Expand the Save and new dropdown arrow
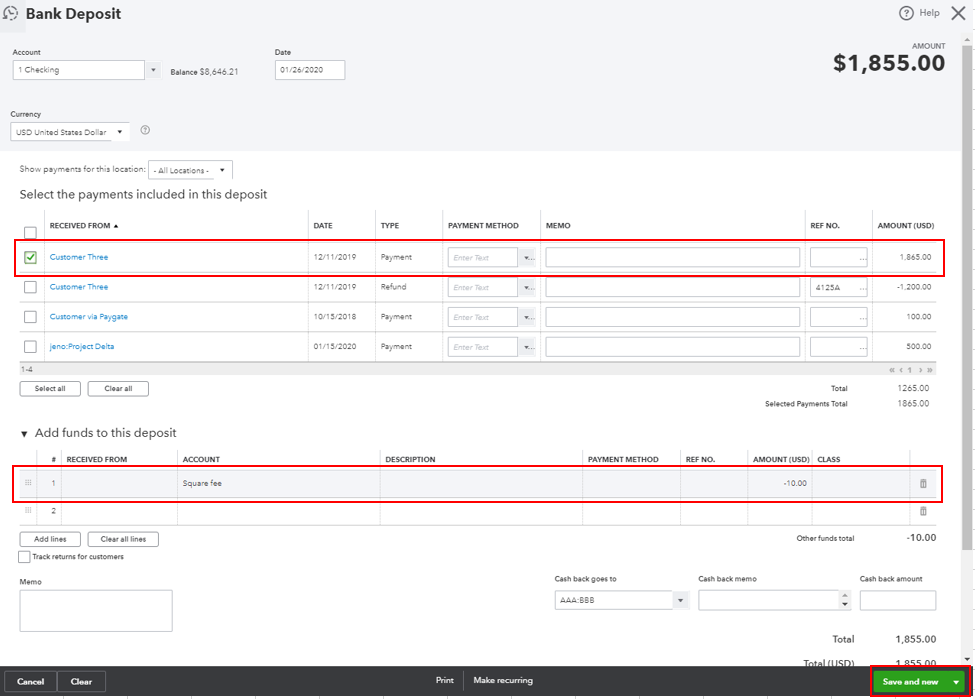Screen dimensions: 975x699 point(956,682)
